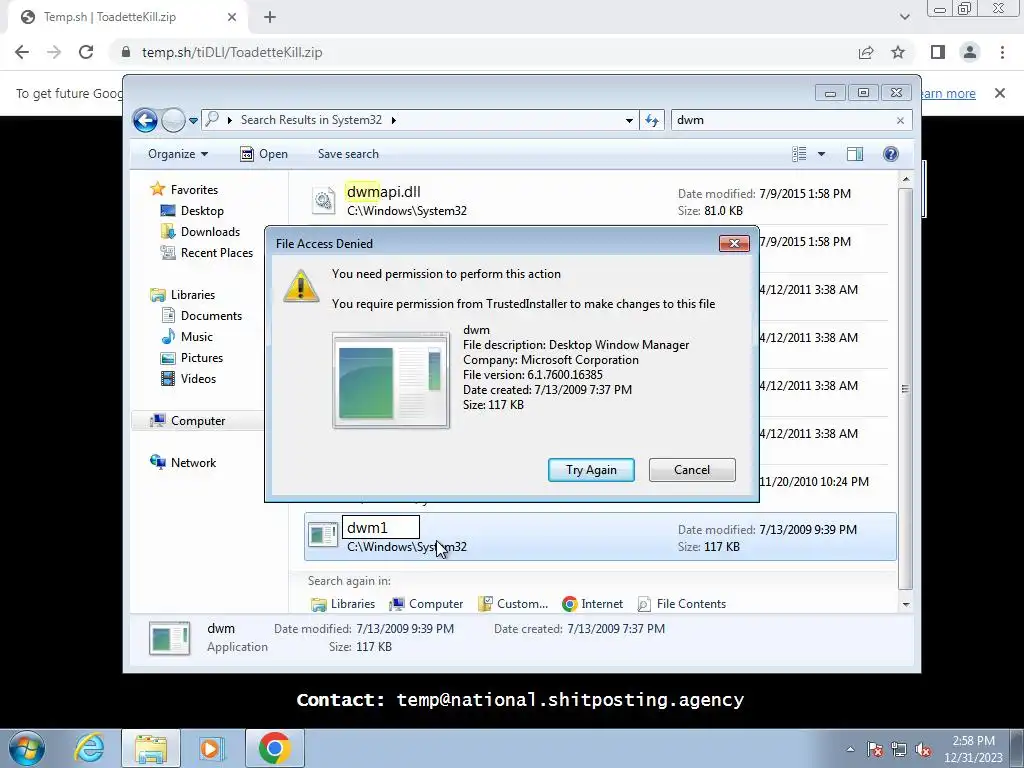1024x768 pixels.
Task: Click Open in the Explorer toolbar
Action: click(x=264, y=154)
